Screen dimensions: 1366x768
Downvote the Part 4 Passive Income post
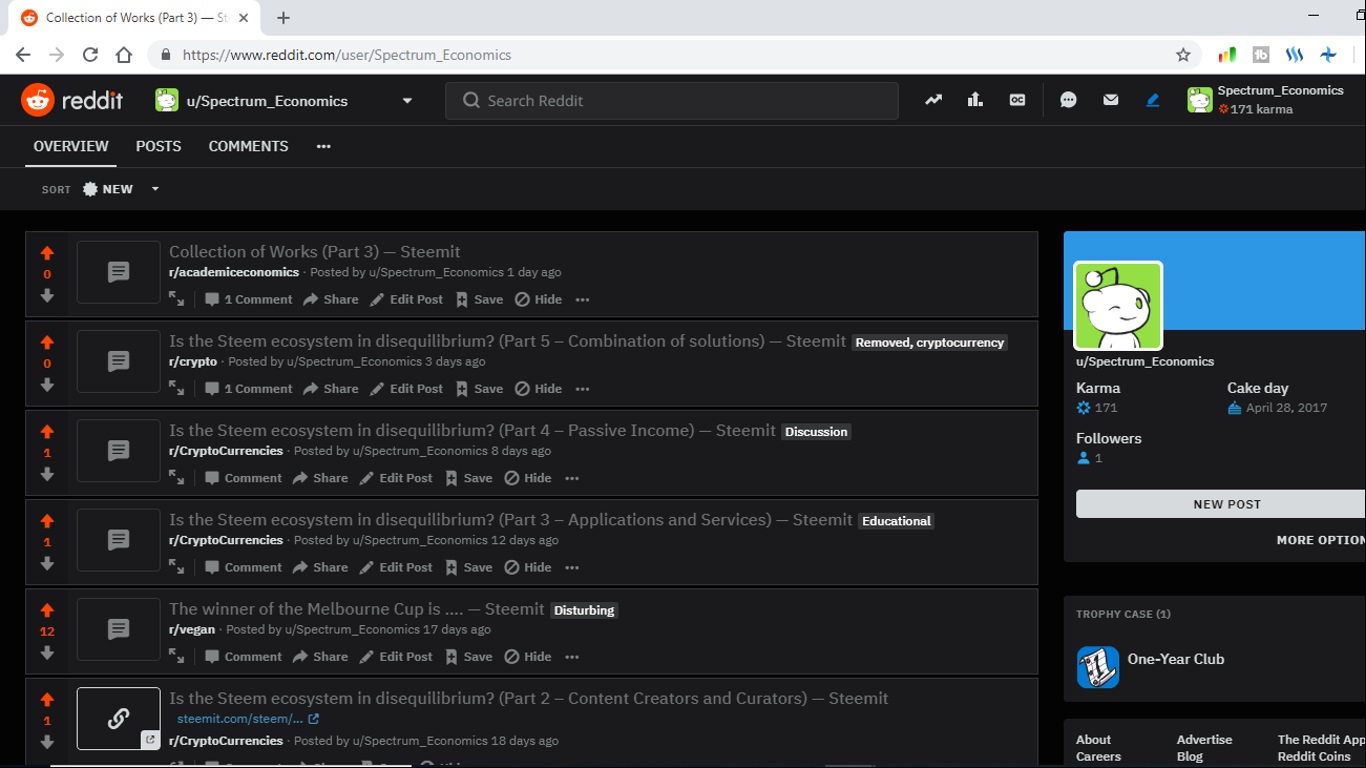pos(47,474)
